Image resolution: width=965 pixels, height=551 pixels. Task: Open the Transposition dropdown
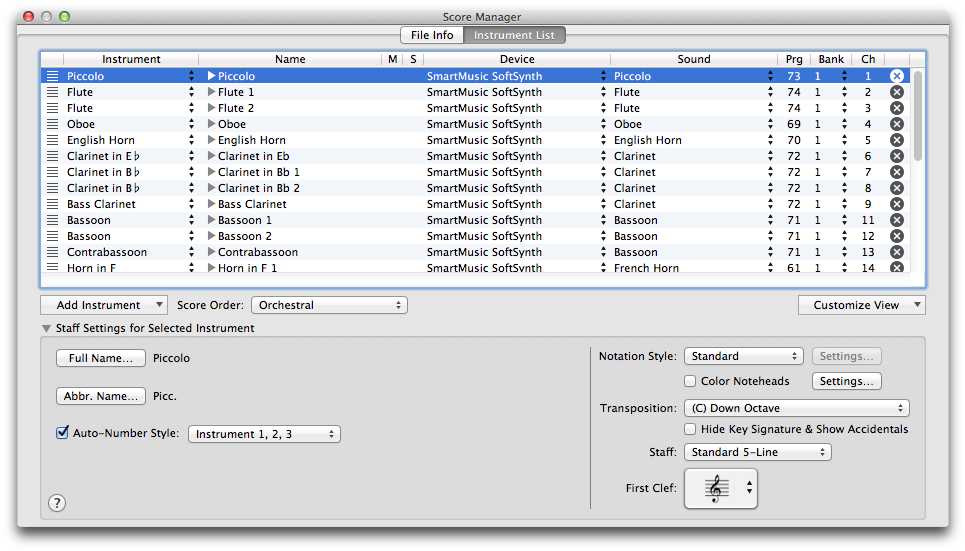[796, 408]
